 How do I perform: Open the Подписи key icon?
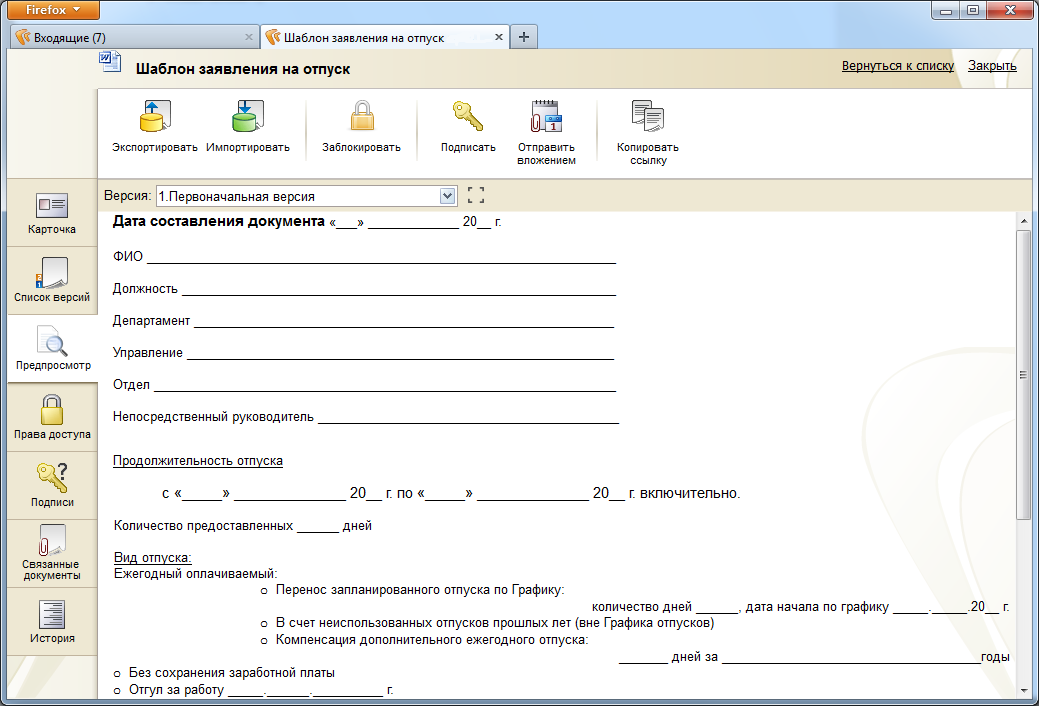click(x=52, y=477)
